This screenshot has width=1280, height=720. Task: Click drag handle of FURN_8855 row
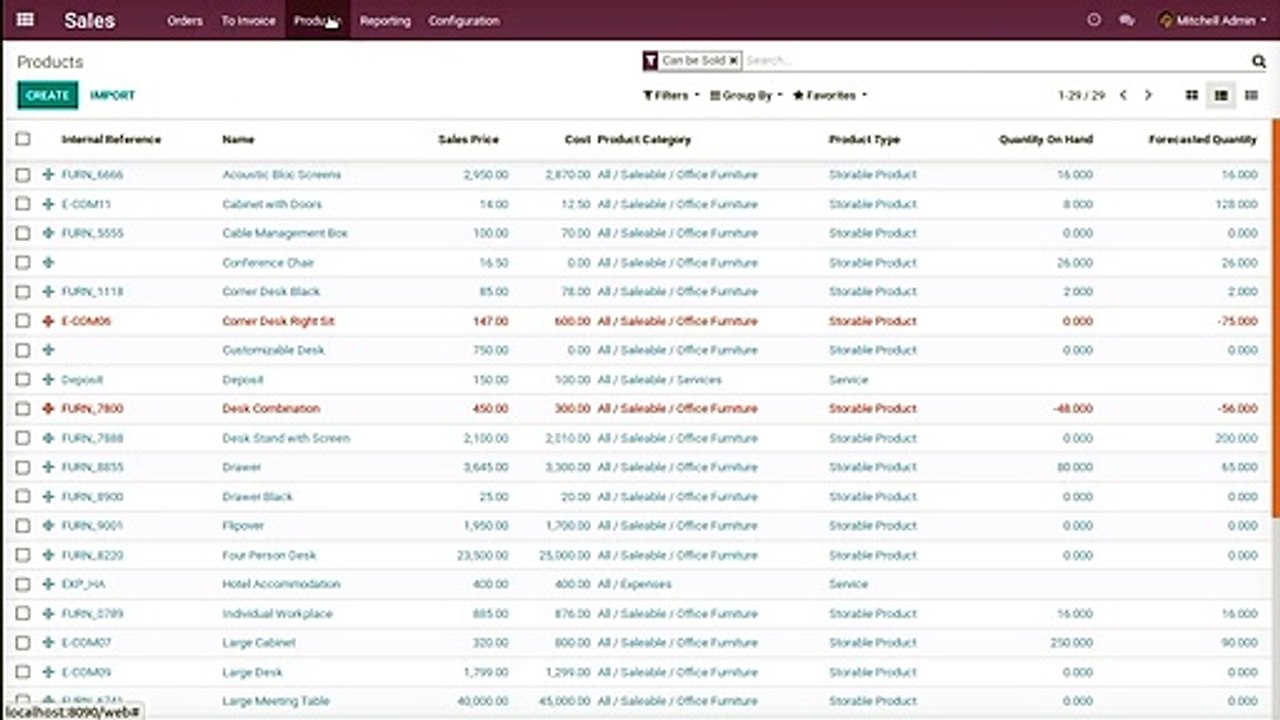tap(48, 467)
